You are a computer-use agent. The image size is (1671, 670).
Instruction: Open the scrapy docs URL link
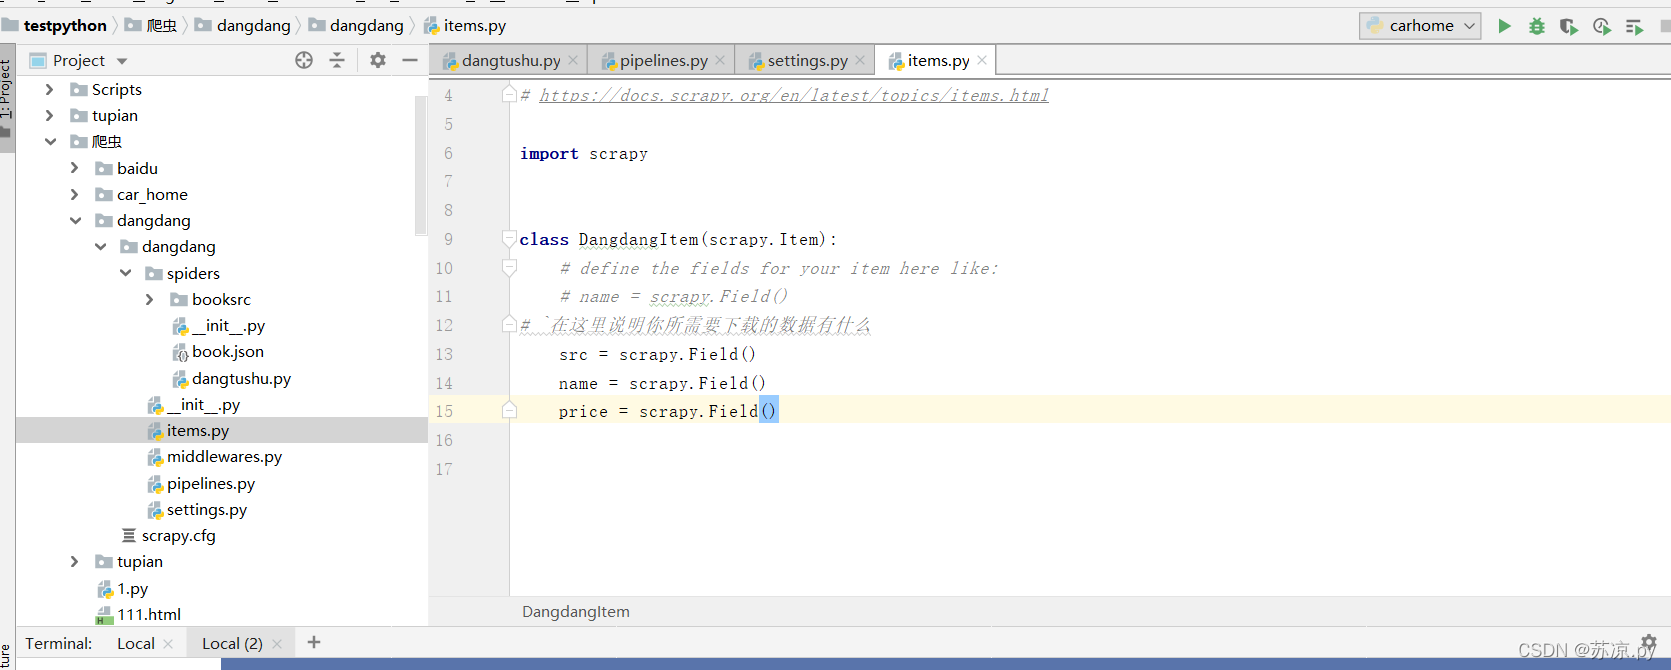click(794, 95)
